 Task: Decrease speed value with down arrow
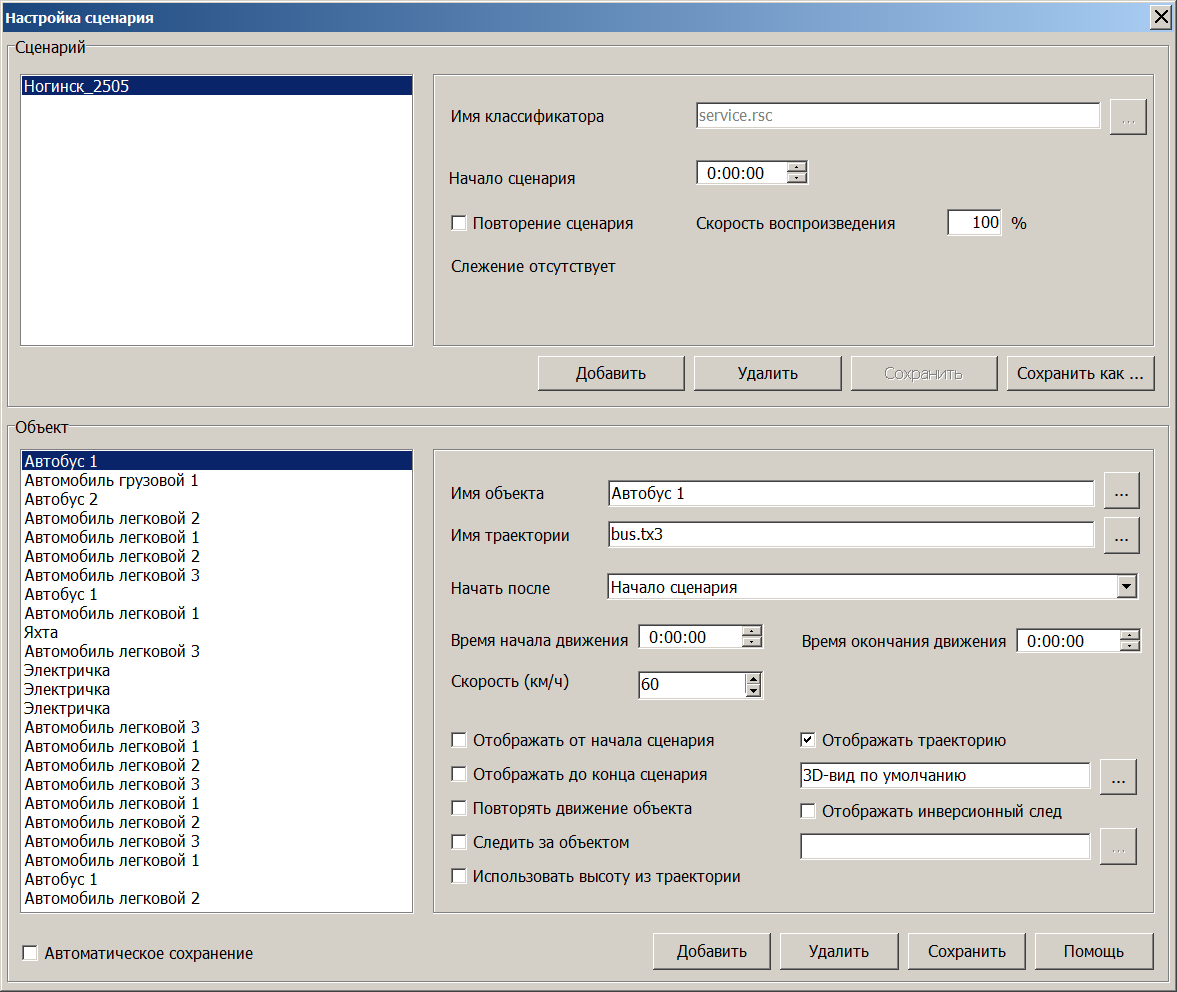(754, 691)
